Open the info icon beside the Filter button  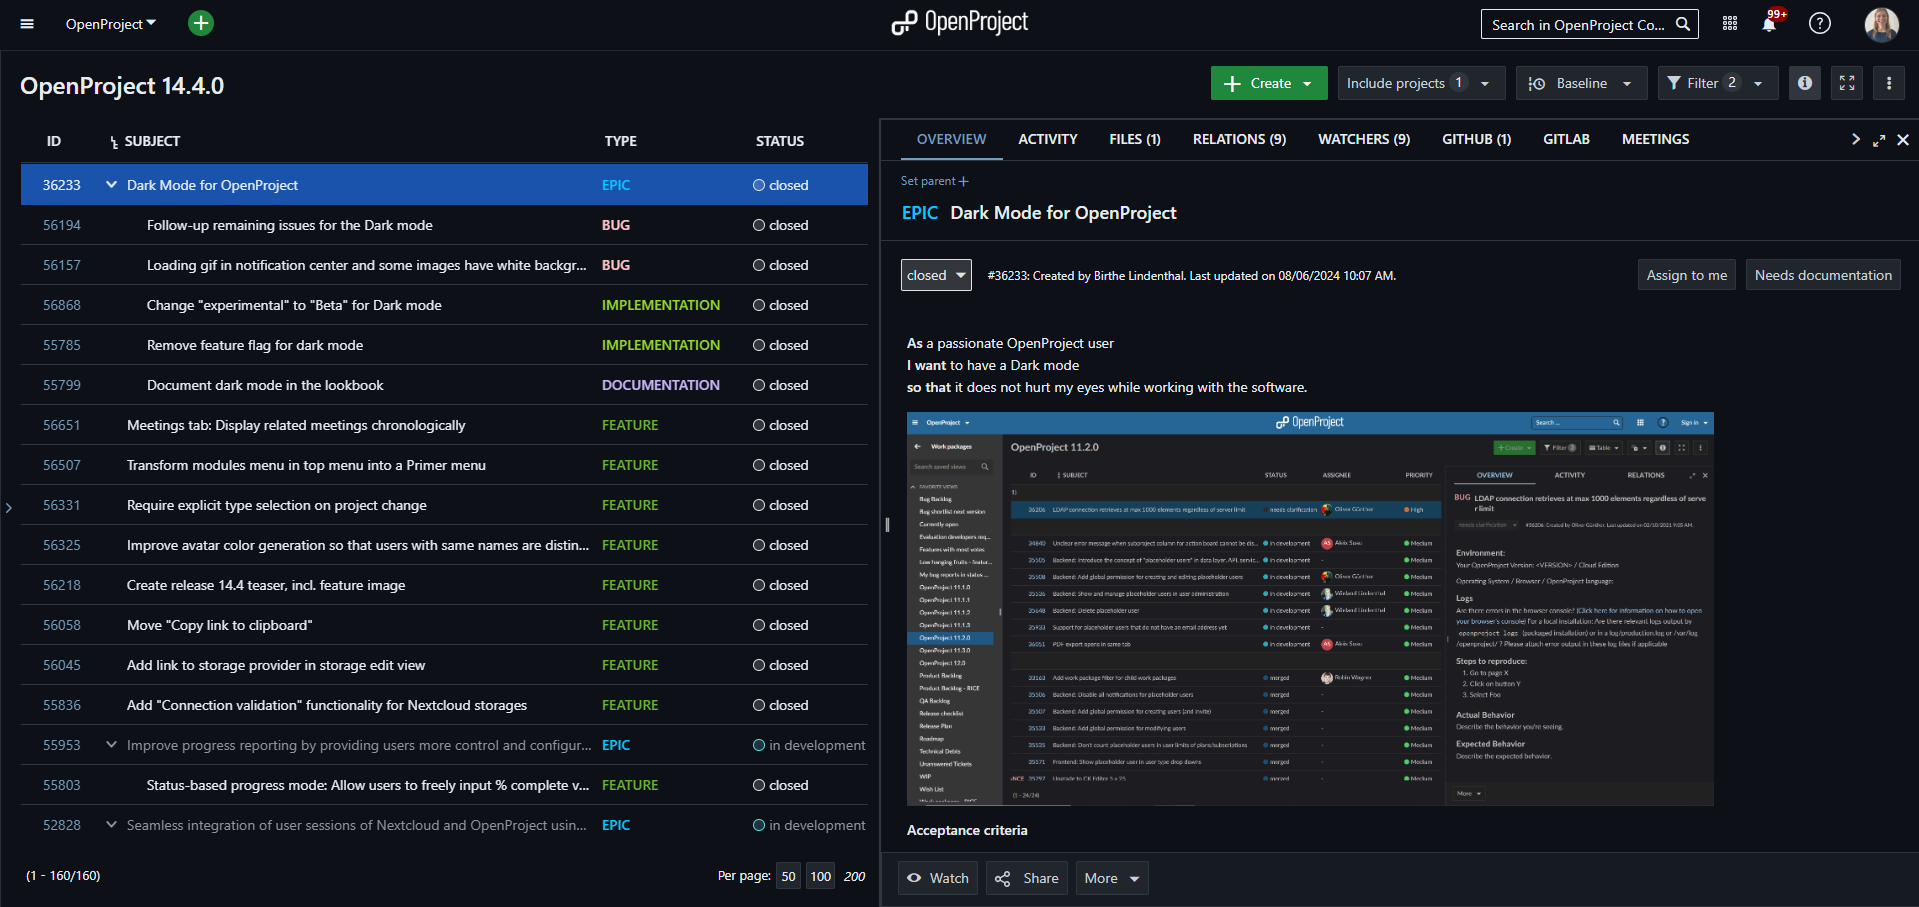[x=1804, y=83]
